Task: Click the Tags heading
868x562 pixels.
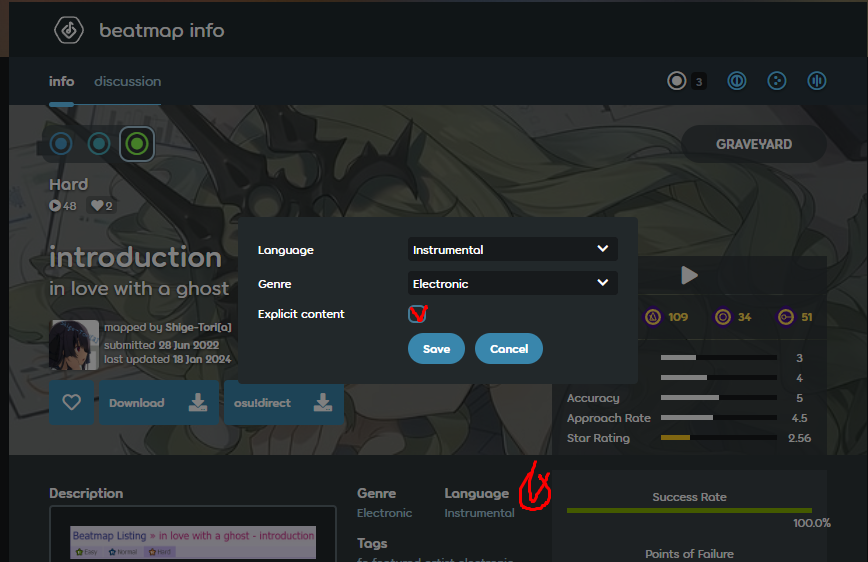Action: pyautogui.click(x=372, y=543)
